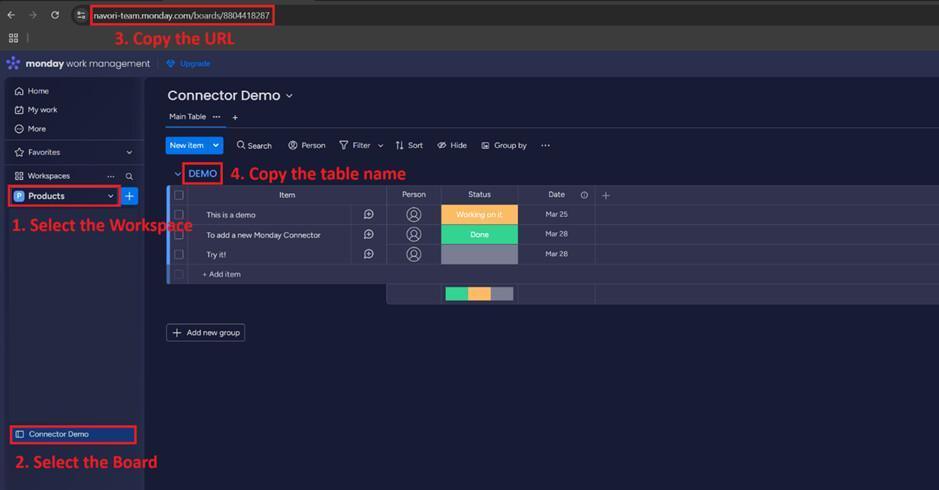The width and height of the screenshot is (939, 490).
Task: Open conversation for 'This is a demo'
Action: point(369,214)
